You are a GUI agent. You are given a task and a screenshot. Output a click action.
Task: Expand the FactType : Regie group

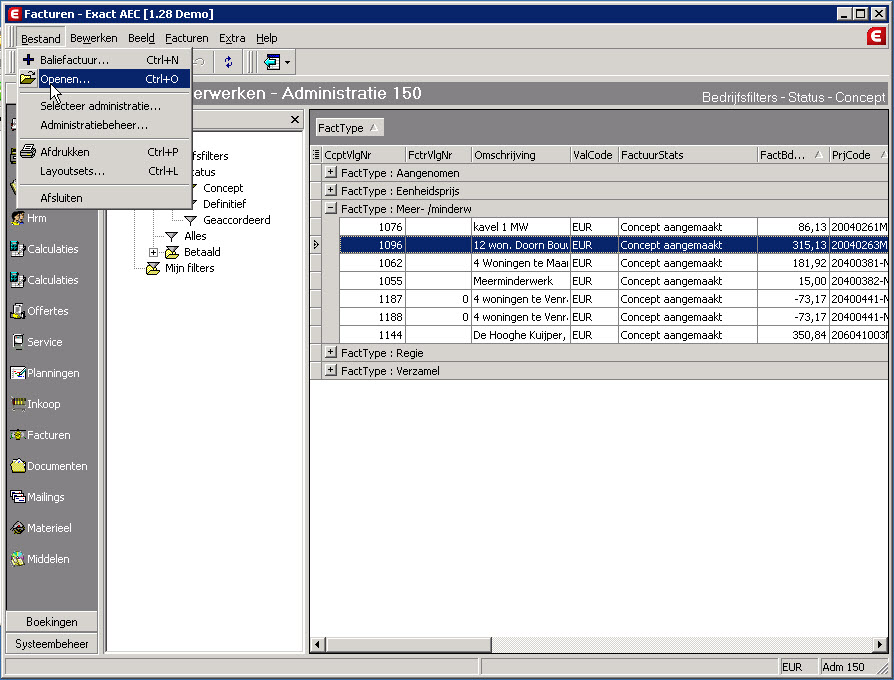tap(331, 352)
